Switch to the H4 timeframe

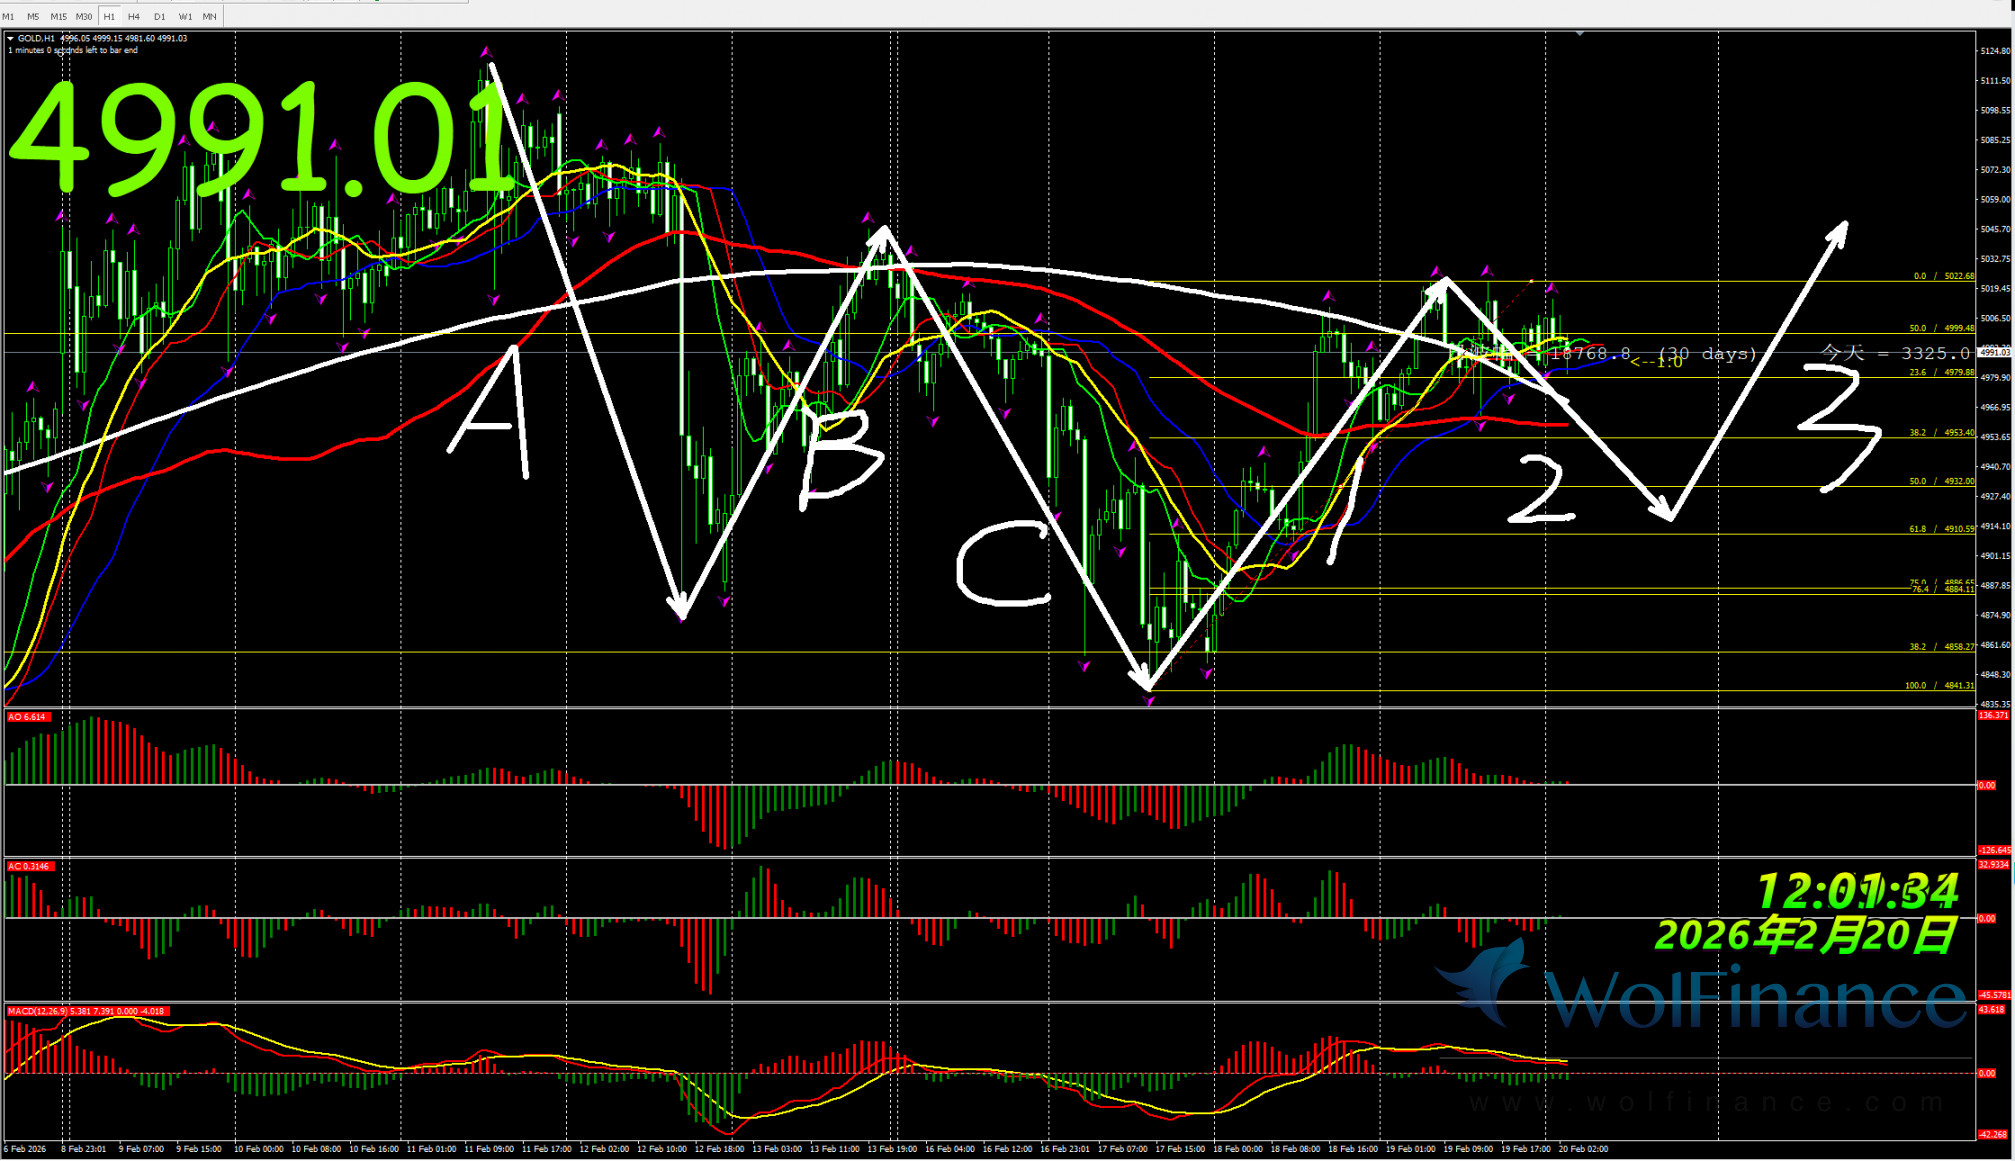(x=134, y=16)
